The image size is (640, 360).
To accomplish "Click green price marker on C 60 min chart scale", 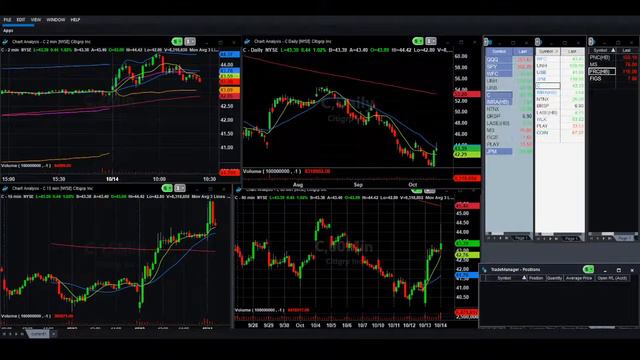I will pos(467,243).
